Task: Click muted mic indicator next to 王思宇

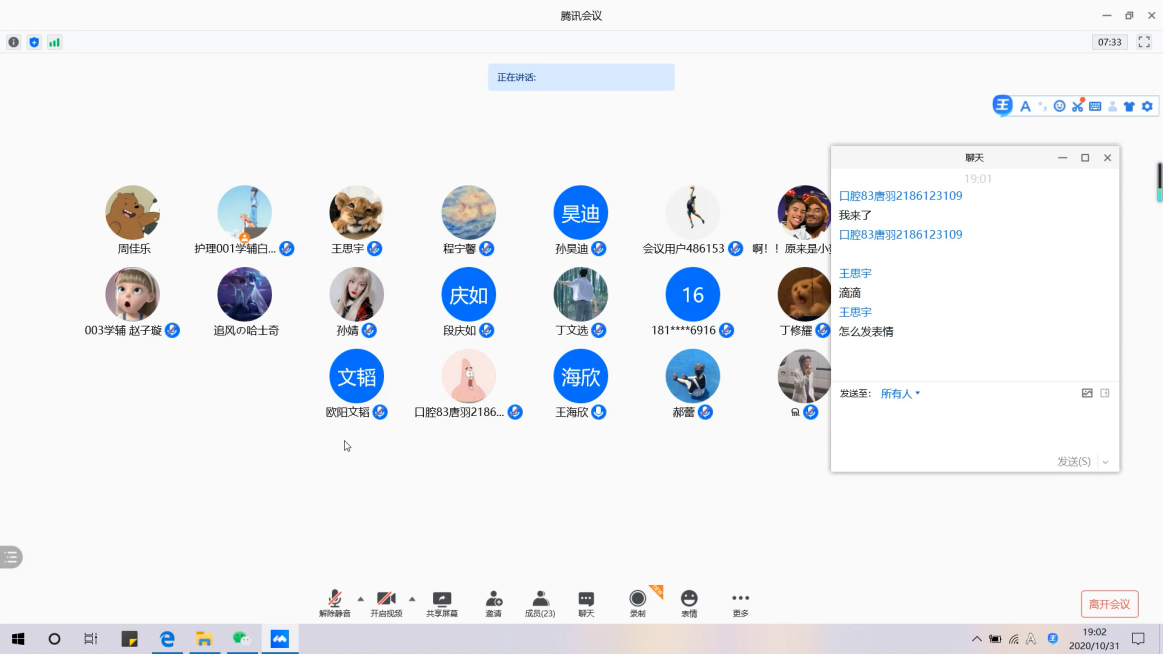Action: coord(375,248)
